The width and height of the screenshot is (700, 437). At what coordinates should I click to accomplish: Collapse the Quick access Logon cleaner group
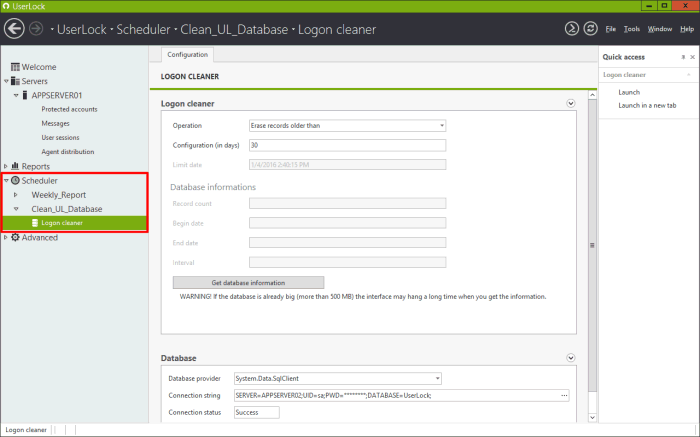pyautogui.click(x=688, y=75)
